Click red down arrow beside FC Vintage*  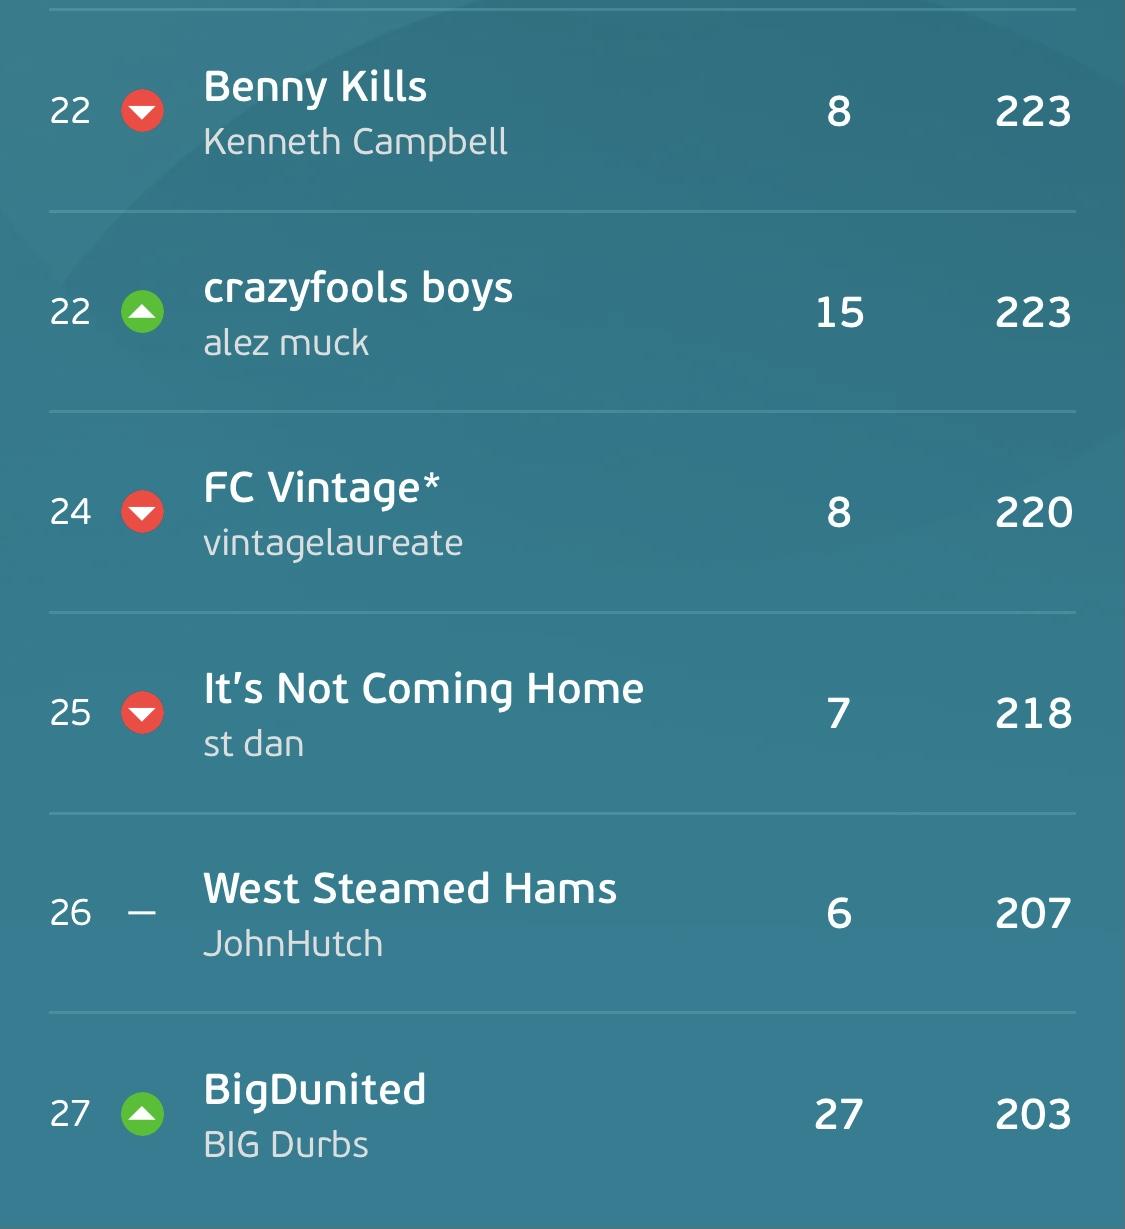(x=142, y=512)
